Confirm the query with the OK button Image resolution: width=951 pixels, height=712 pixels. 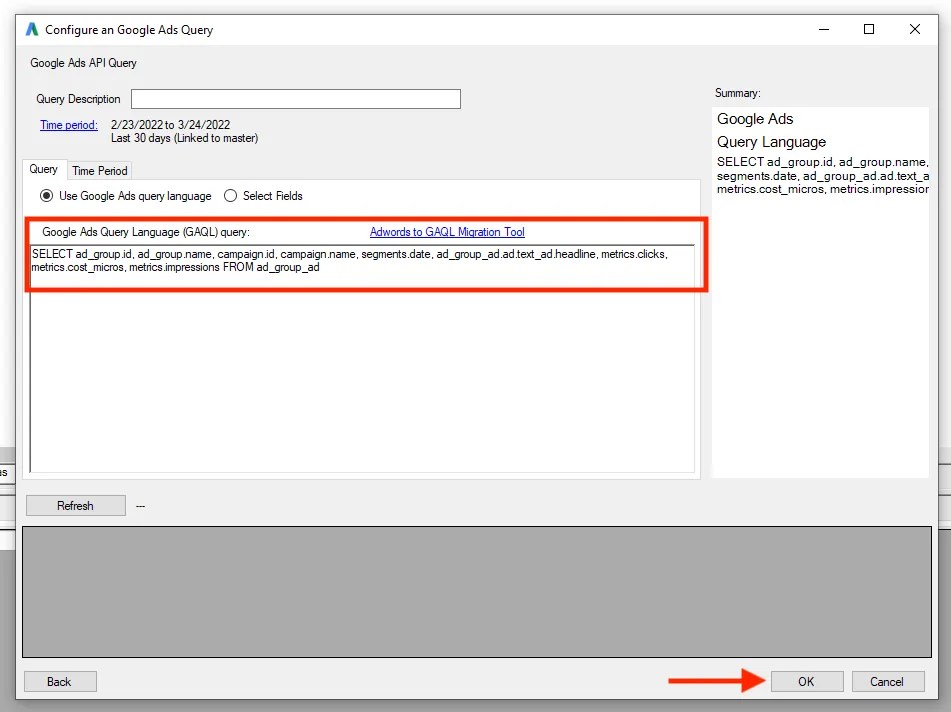click(807, 681)
